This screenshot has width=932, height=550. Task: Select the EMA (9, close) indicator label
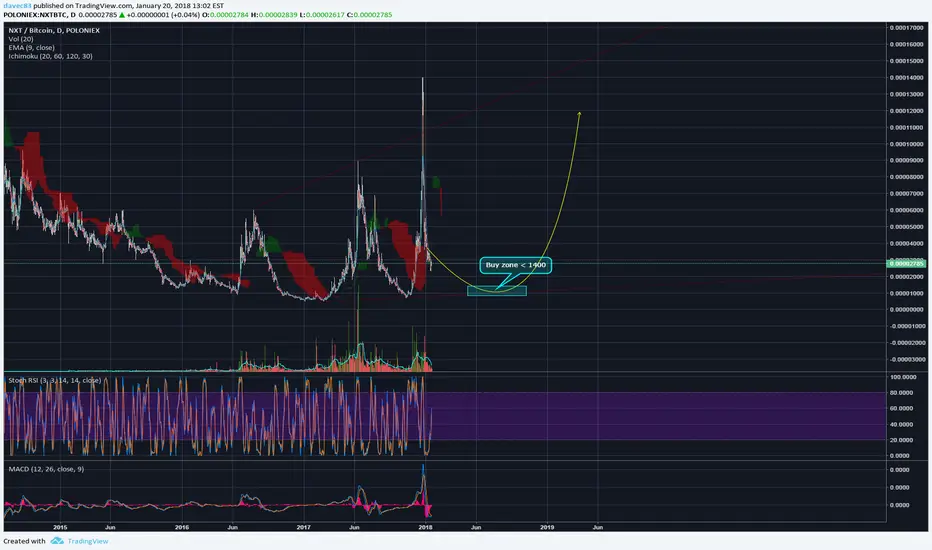(32, 48)
